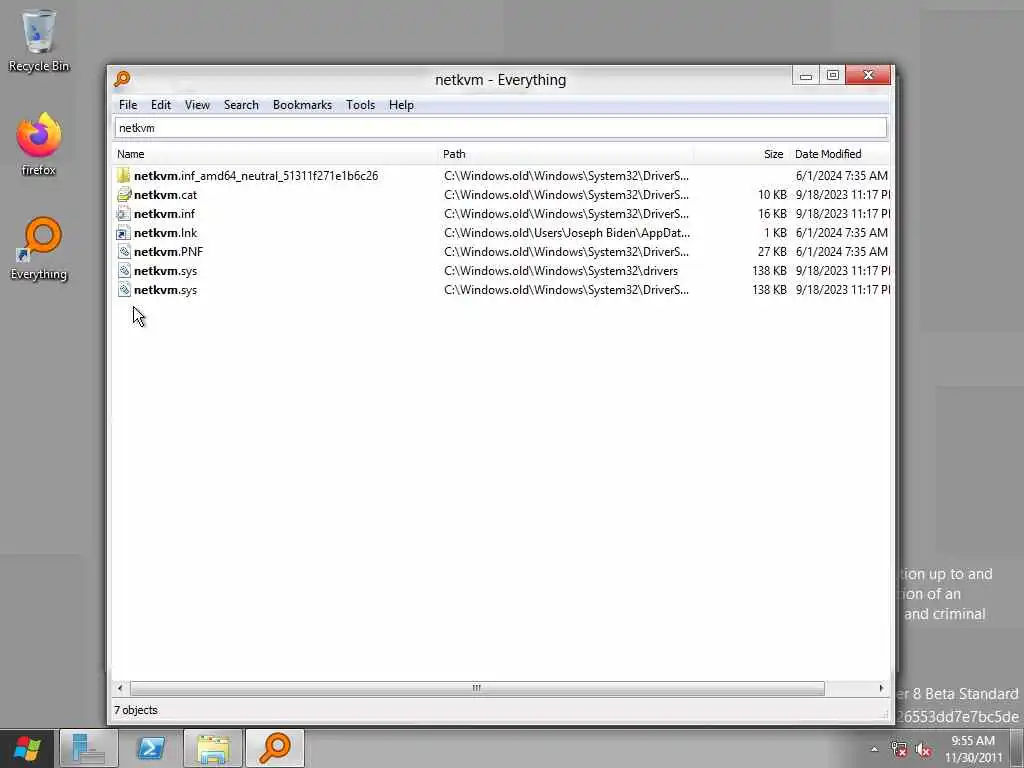The height and width of the screenshot is (768, 1024).
Task: Open Server Manager from the taskbar
Action: 89,748
